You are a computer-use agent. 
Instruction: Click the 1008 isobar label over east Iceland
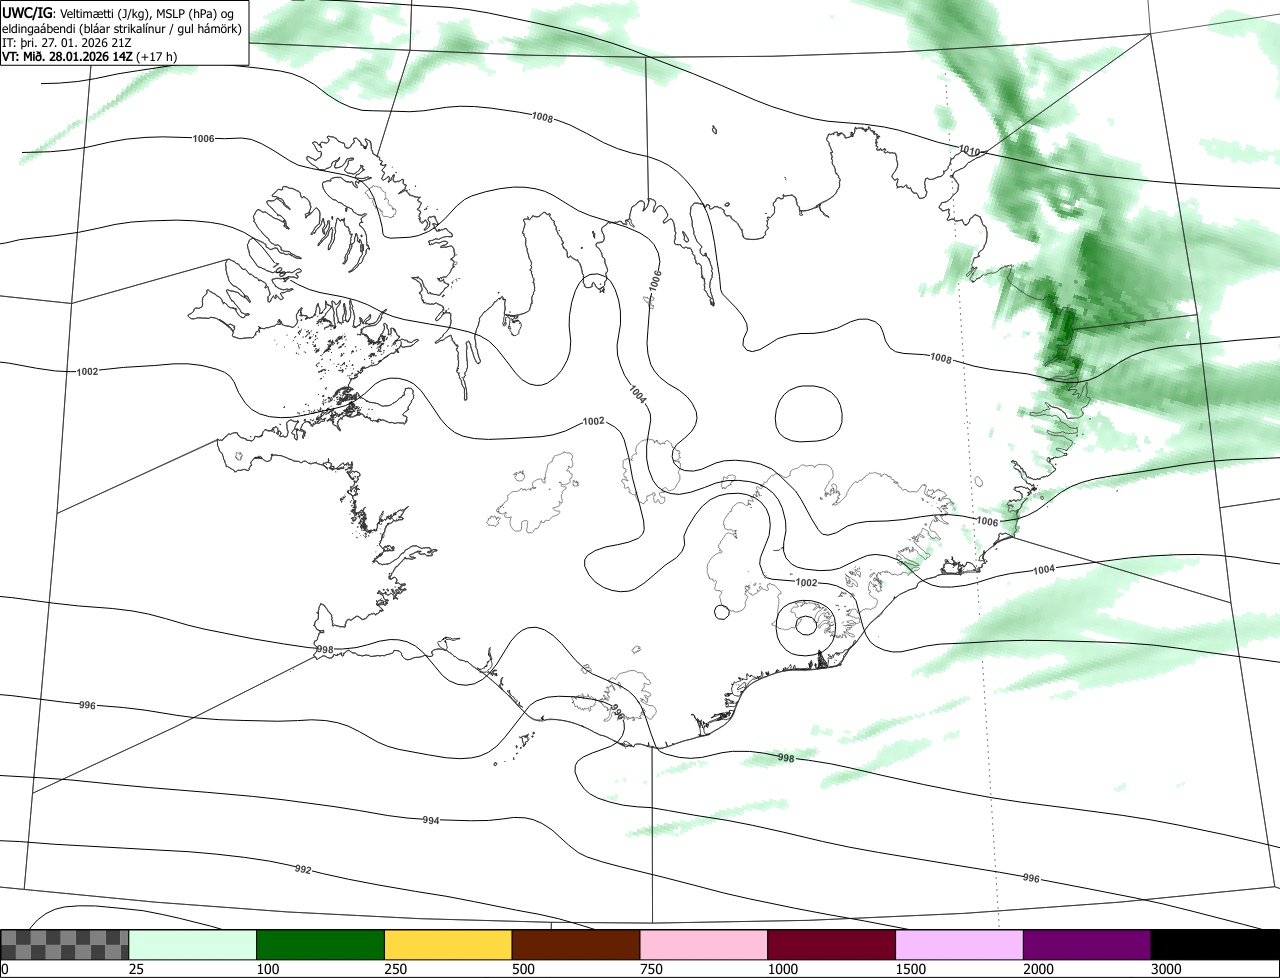[x=940, y=358]
